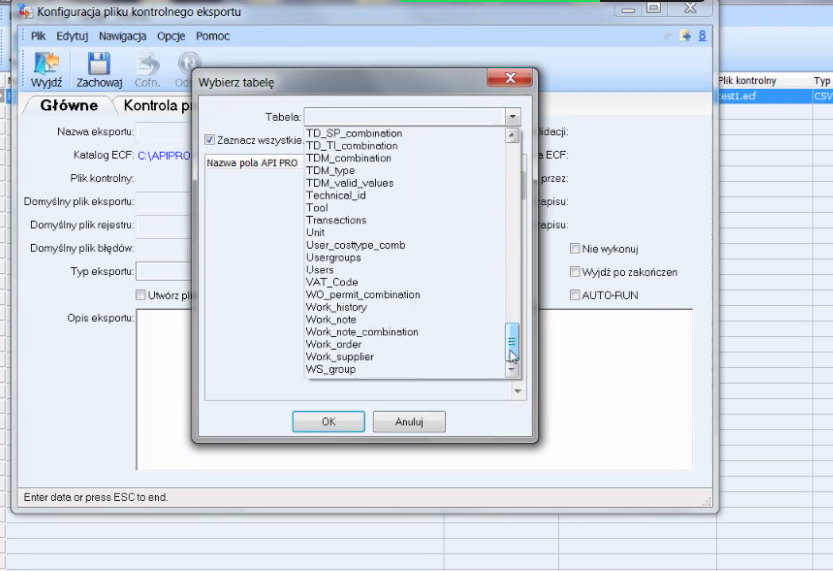Enable the Nie wykonuj checkbox
833x571 pixels.
click(574, 249)
